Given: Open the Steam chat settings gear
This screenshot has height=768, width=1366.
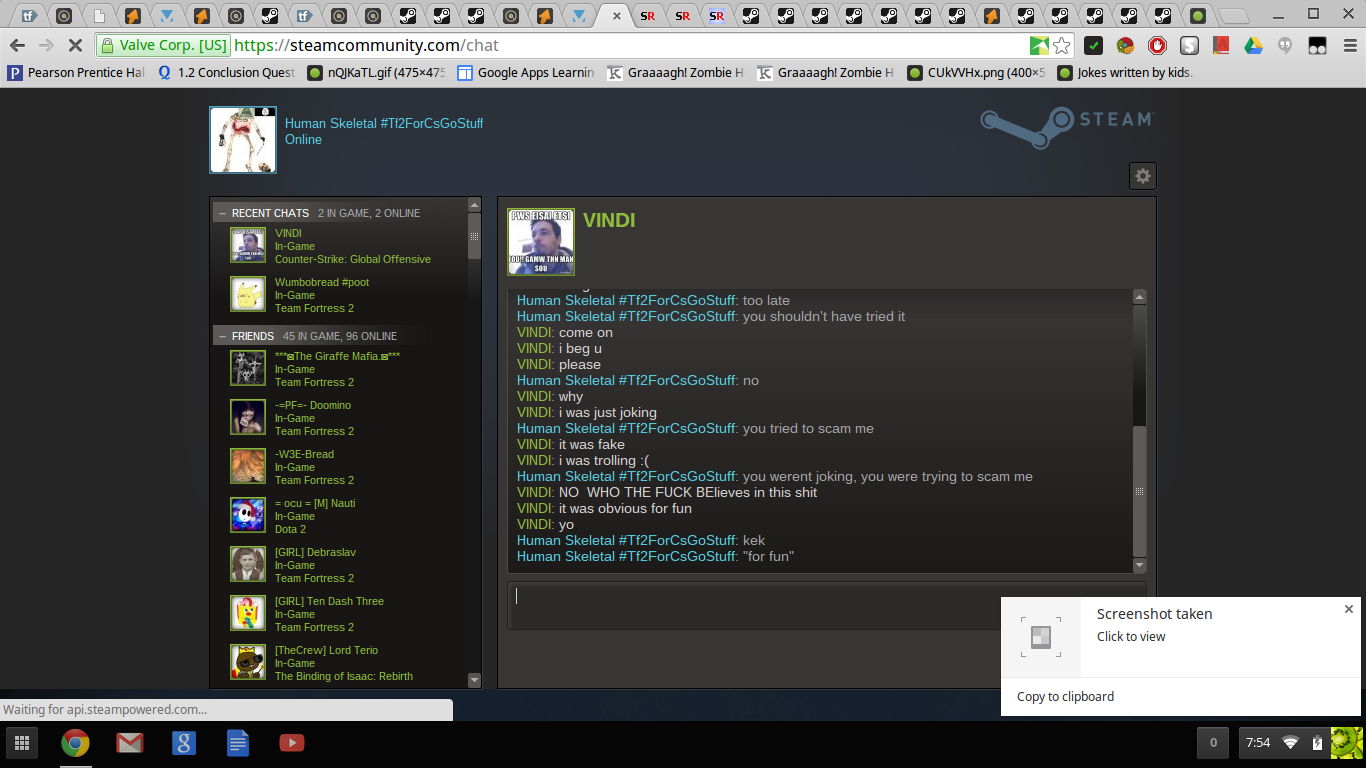Looking at the screenshot, I should pyautogui.click(x=1142, y=176).
